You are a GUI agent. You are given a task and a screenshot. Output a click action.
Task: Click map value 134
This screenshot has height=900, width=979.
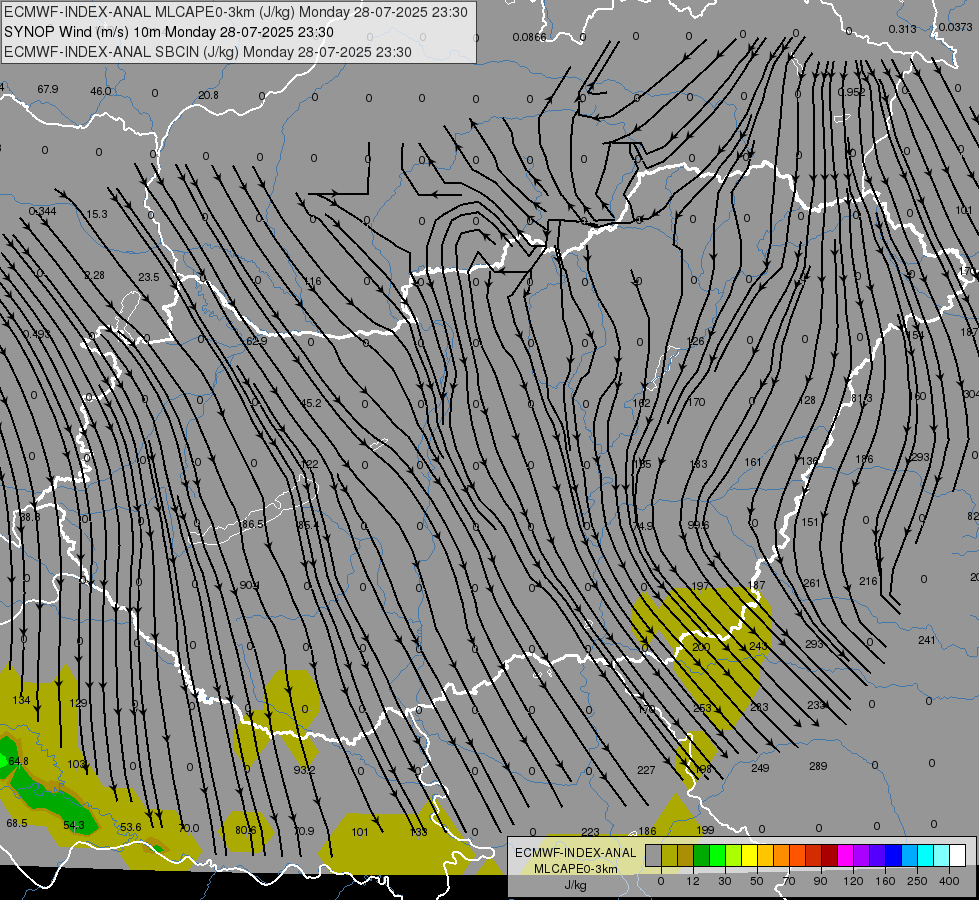[21, 700]
